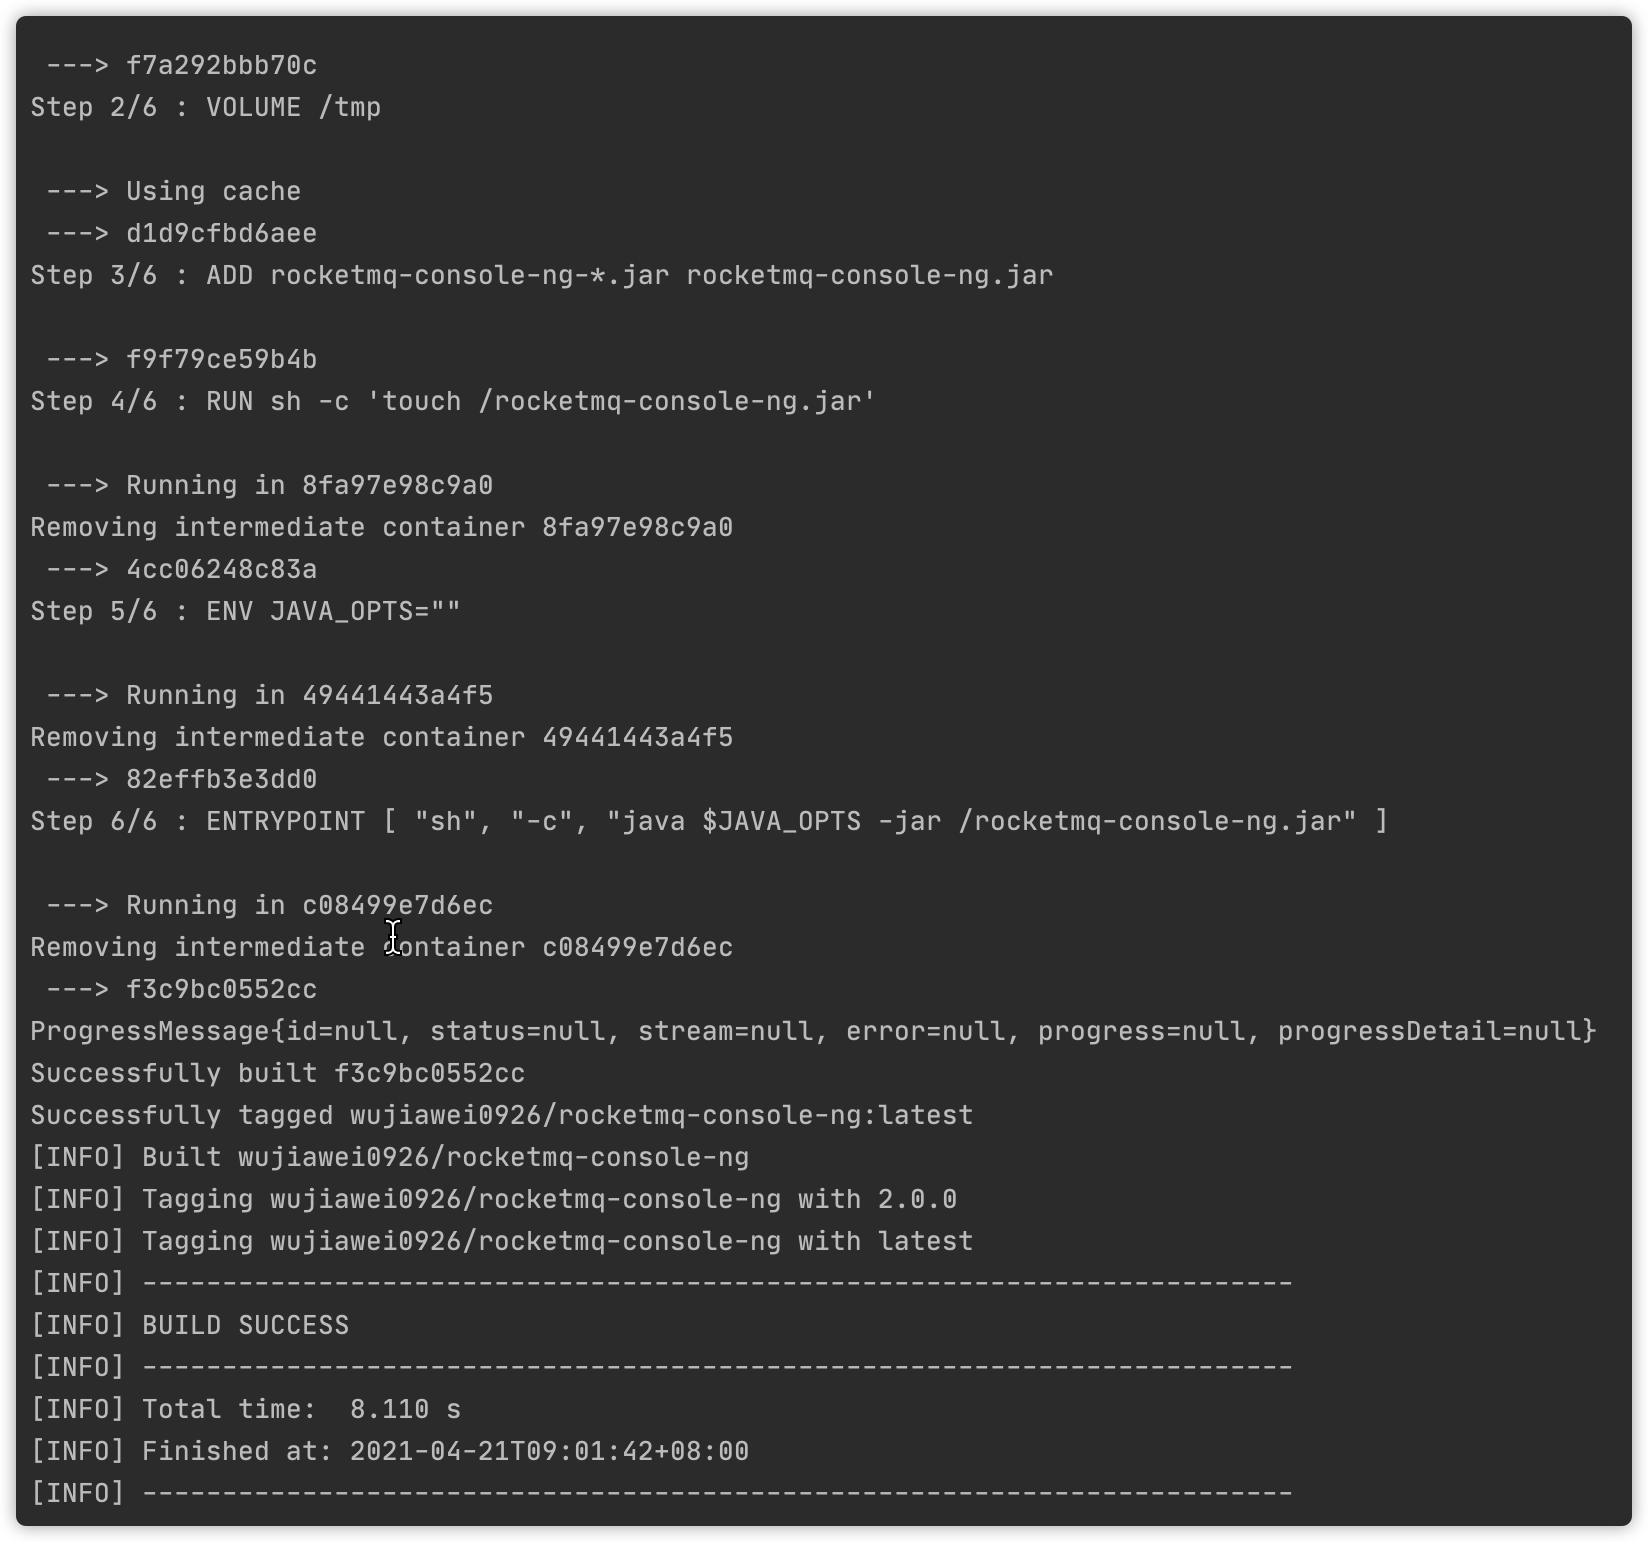Click the 'Step 2/6 : VOLUME /tmp' line
The height and width of the screenshot is (1542, 1648).
click(x=206, y=107)
